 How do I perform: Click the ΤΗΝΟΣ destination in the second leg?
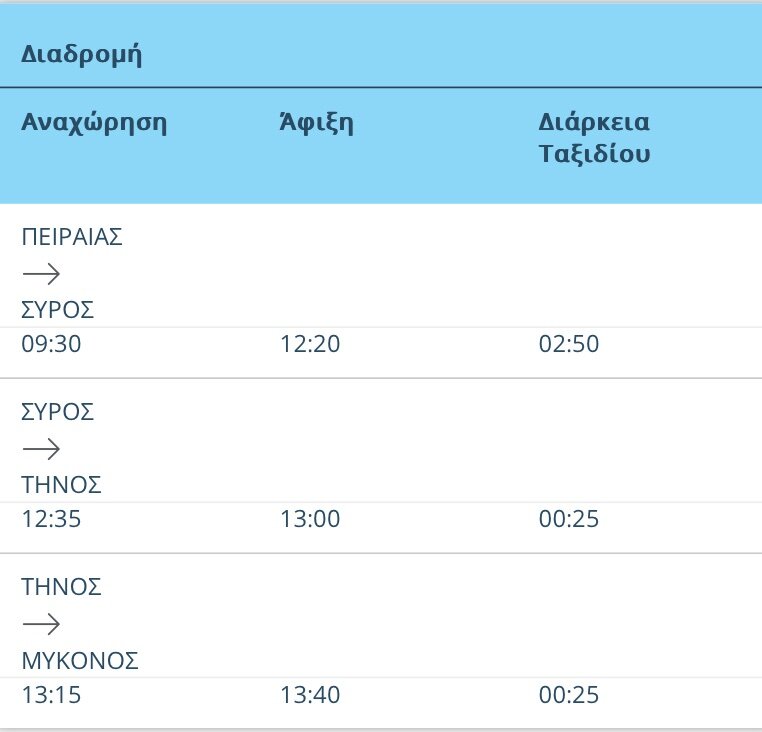pyautogui.click(x=62, y=485)
